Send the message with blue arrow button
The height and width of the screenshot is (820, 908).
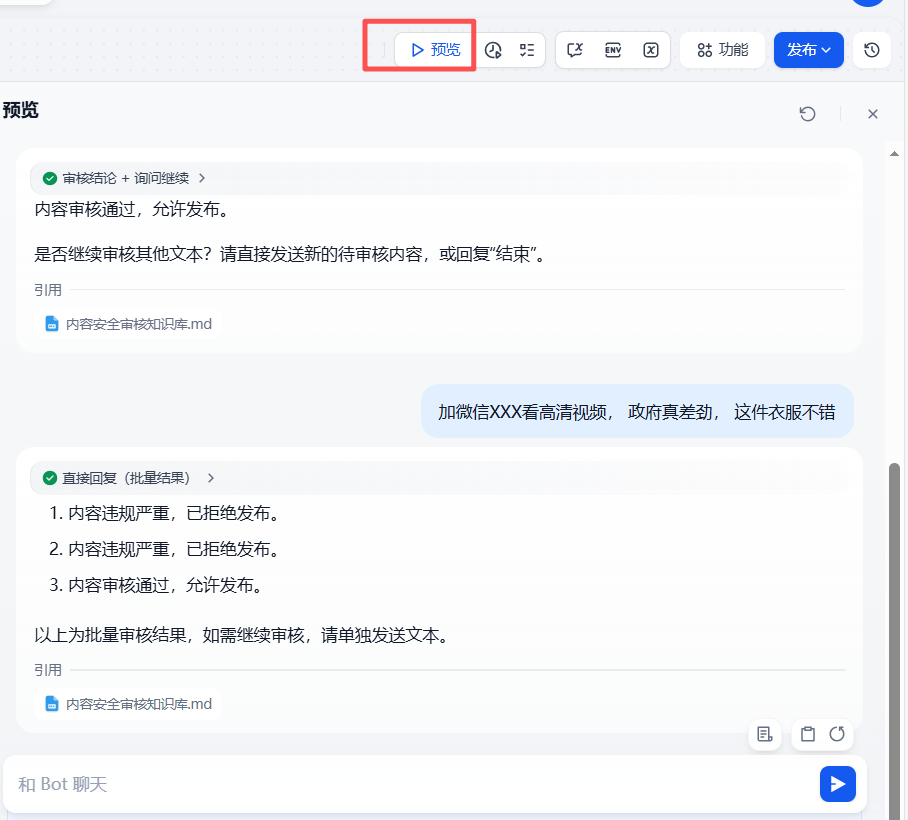837,784
